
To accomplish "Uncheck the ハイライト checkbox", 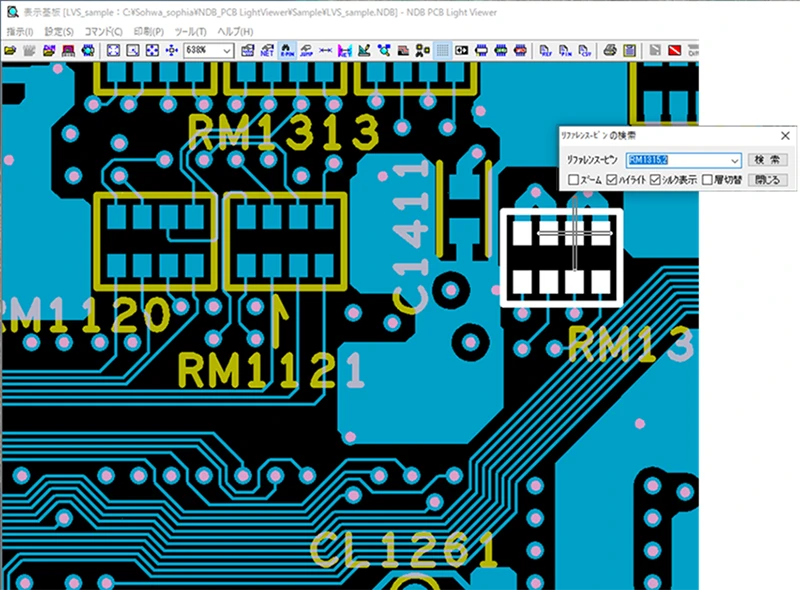I will [612, 180].
